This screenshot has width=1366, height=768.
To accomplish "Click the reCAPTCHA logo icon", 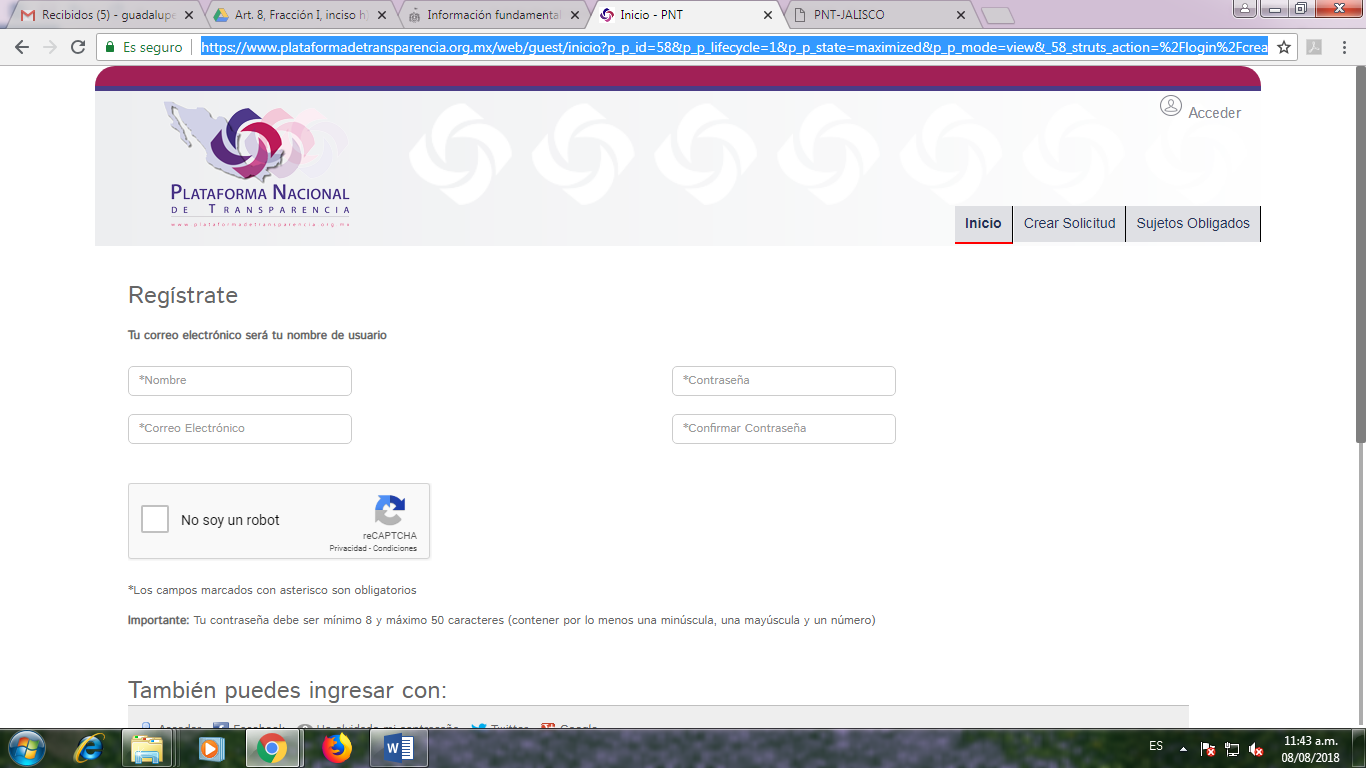I will tap(390, 510).
